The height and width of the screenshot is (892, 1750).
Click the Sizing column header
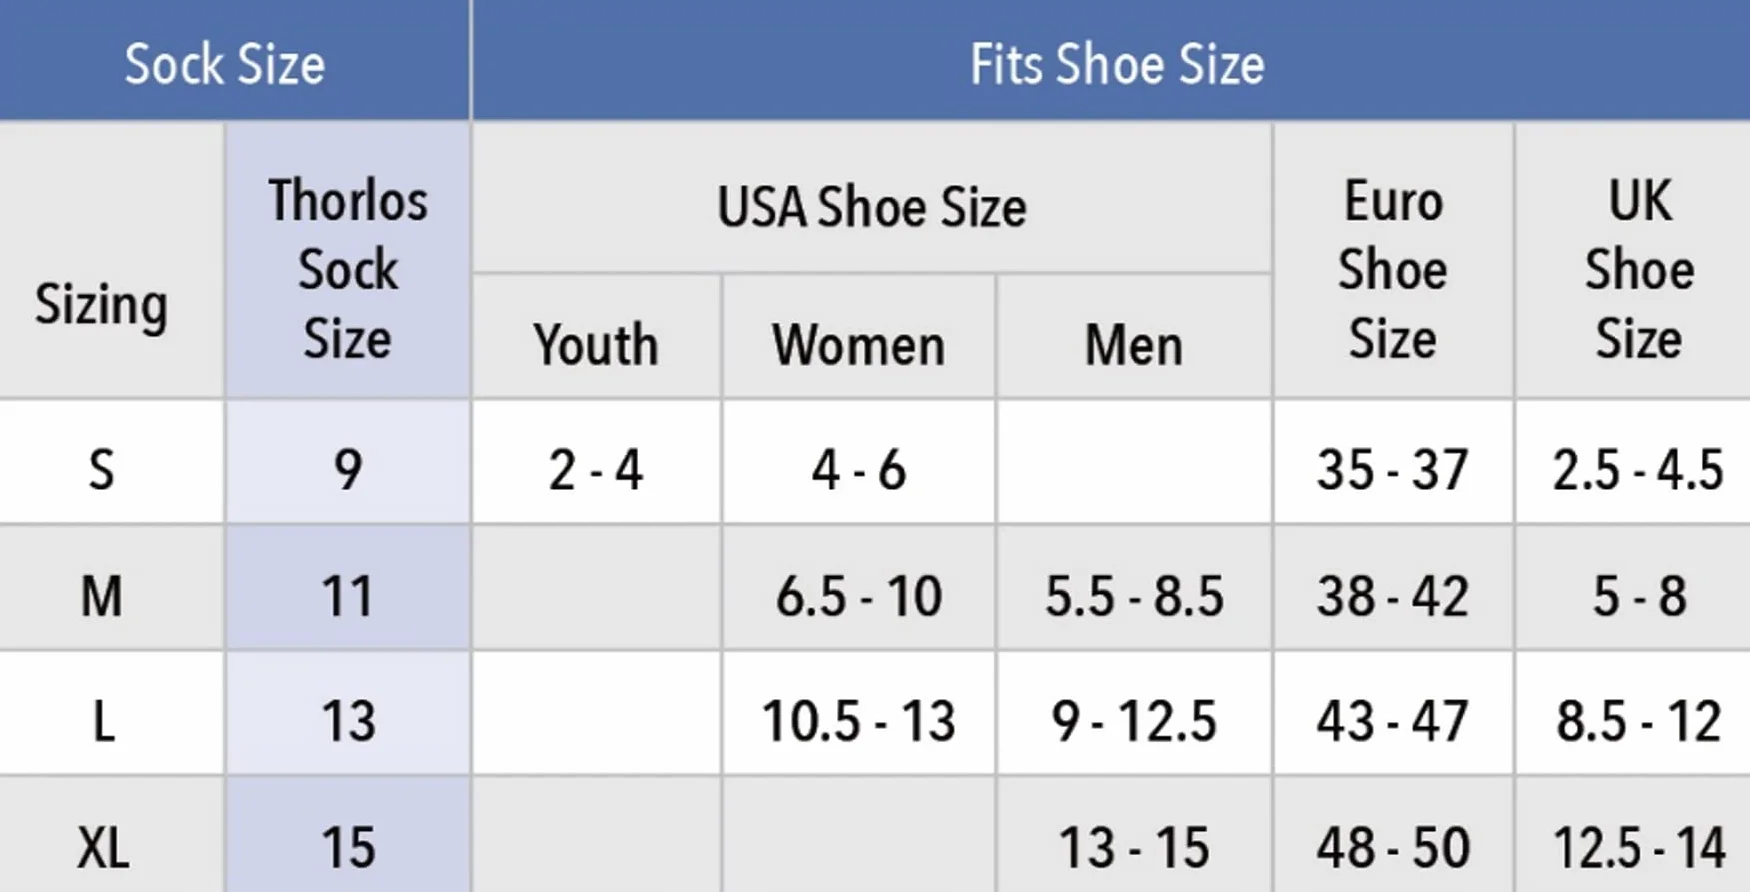coord(111,260)
